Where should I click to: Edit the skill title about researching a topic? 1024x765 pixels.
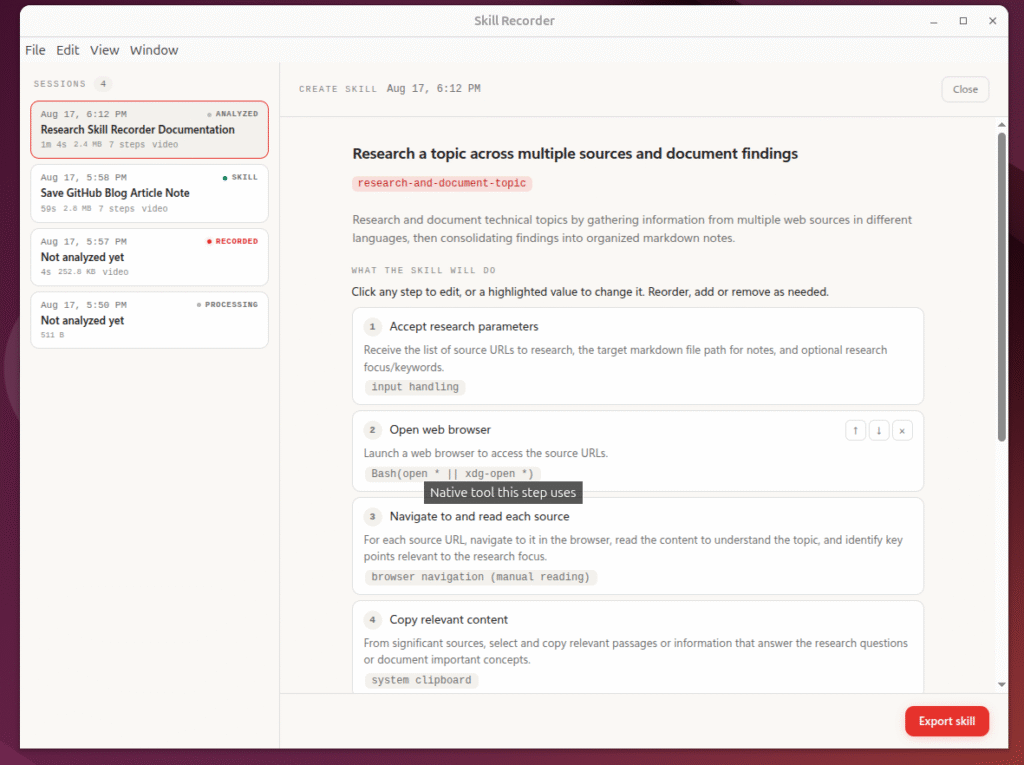575,154
